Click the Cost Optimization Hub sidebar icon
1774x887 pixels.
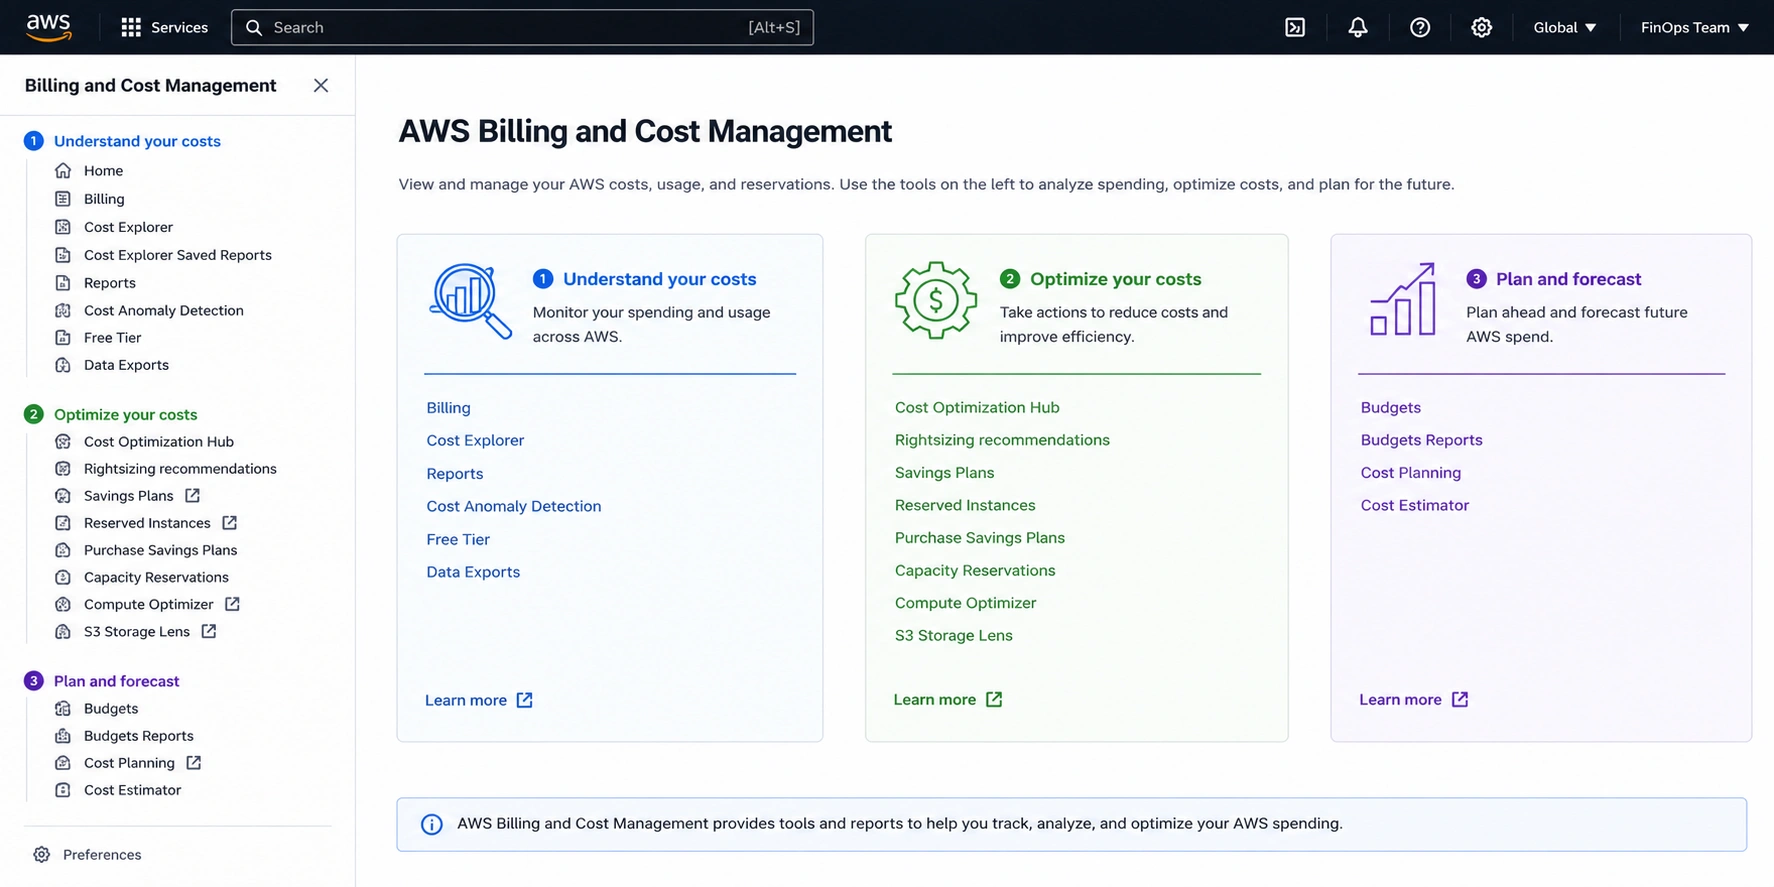click(63, 441)
